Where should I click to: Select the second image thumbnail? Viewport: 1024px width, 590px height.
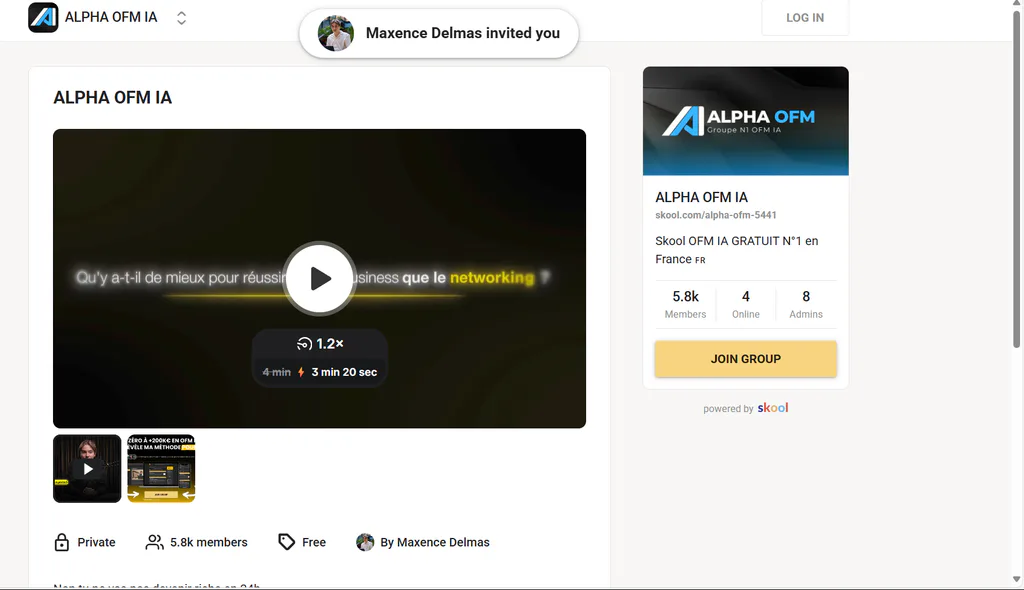[x=161, y=468]
